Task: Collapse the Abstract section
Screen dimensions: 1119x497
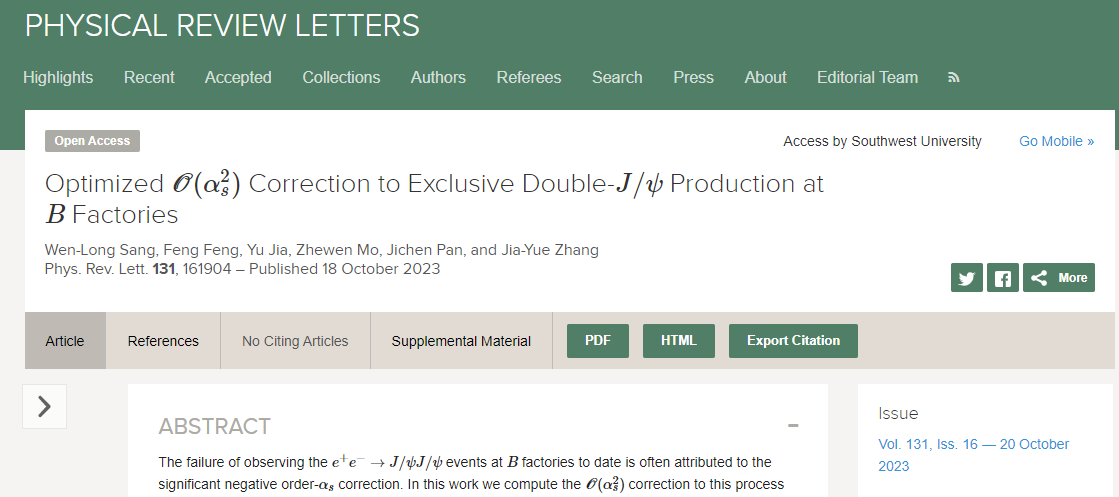Action: click(x=793, y=426)
